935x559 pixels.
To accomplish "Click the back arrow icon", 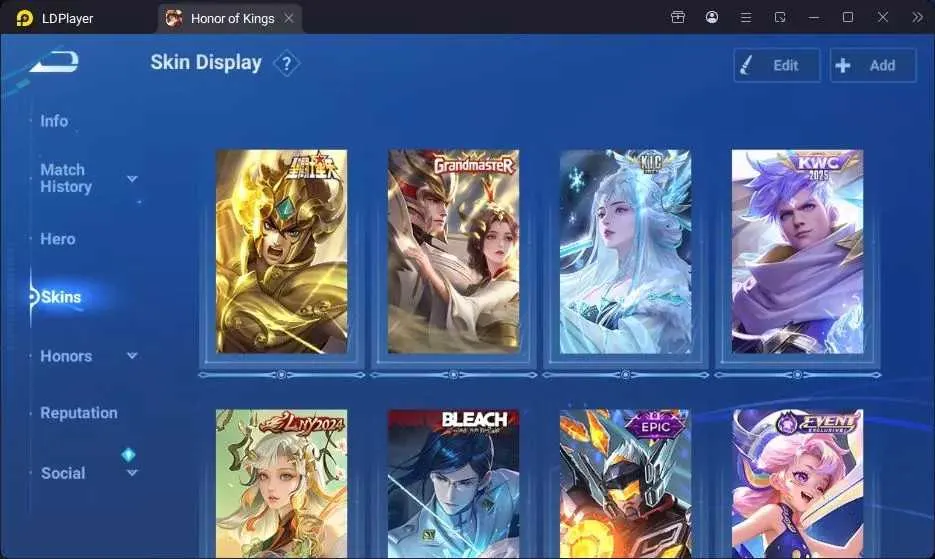I will click(55, 62).
